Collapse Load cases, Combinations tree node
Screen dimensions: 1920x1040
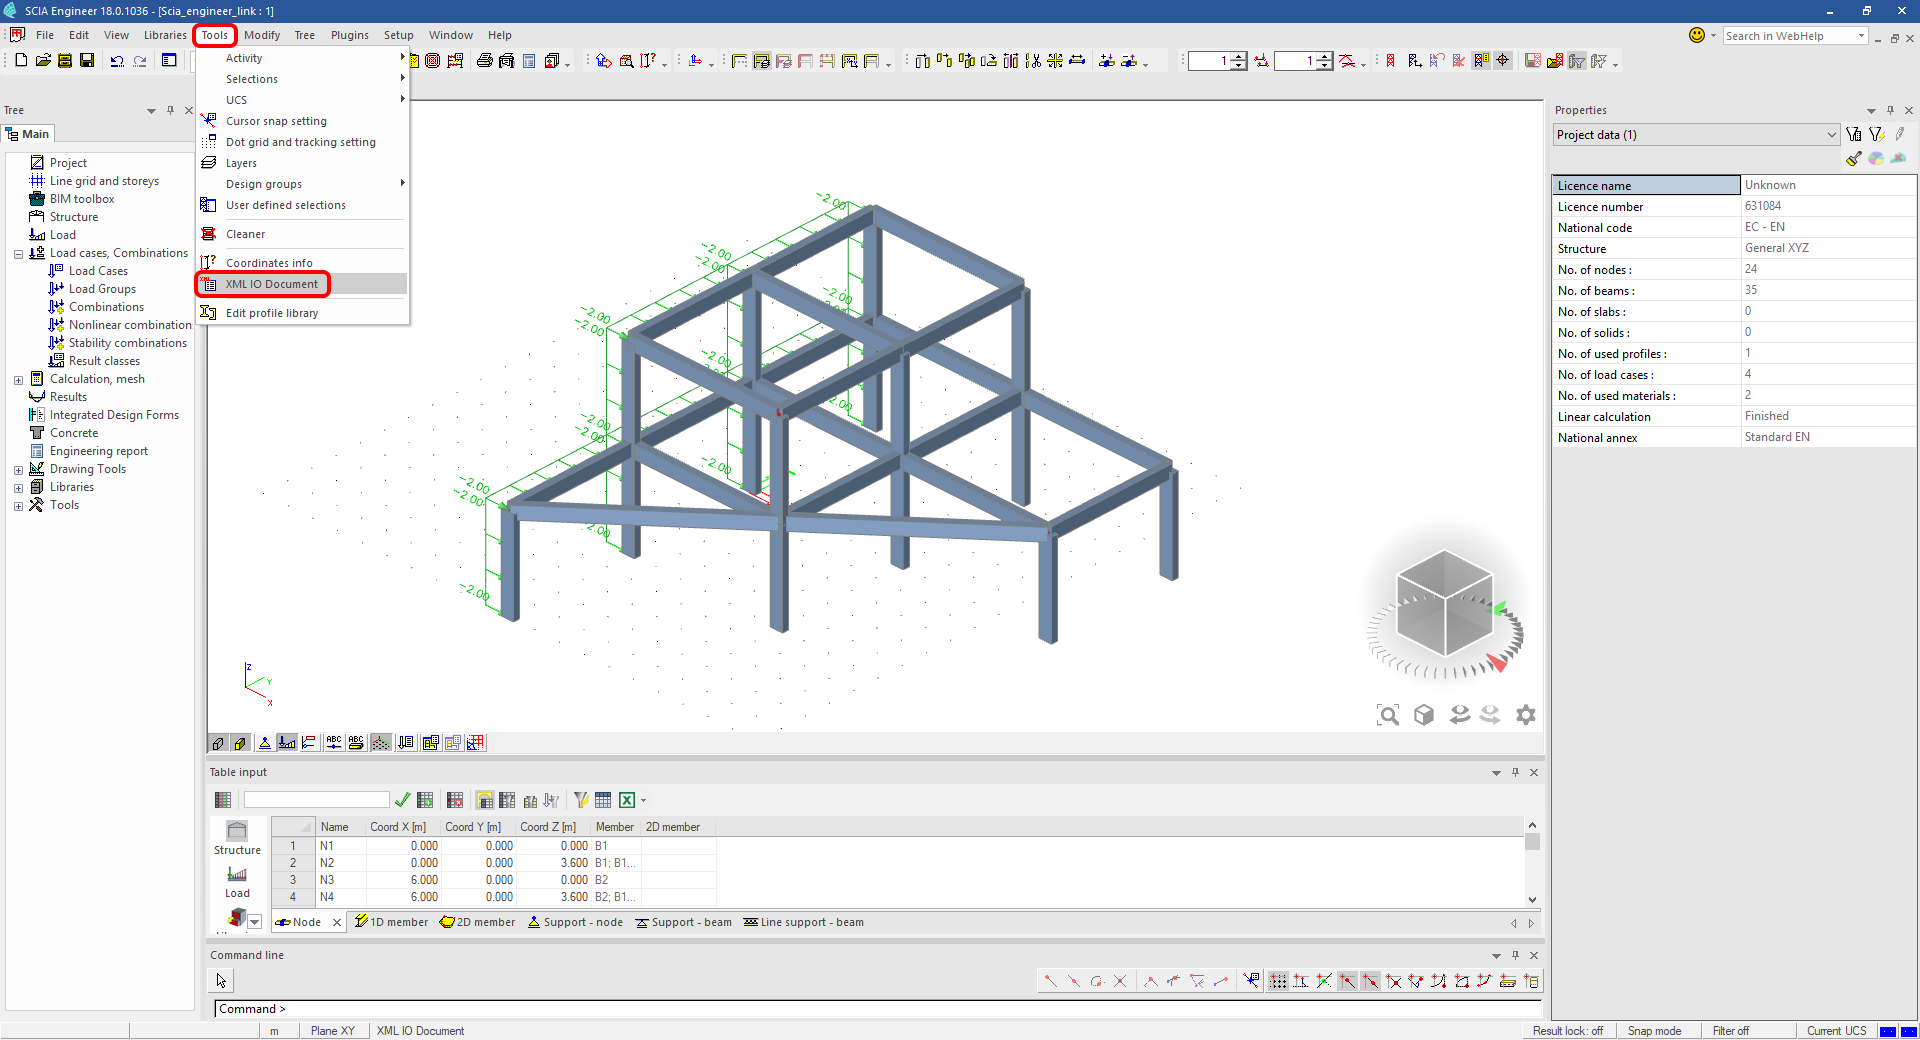(x=18, y=254)
